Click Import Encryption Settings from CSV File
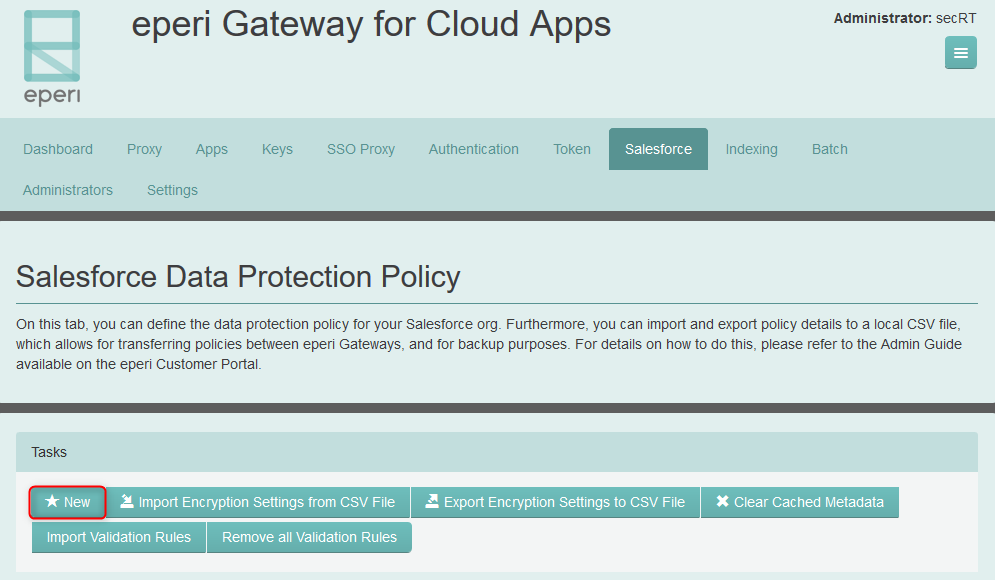 258,502
